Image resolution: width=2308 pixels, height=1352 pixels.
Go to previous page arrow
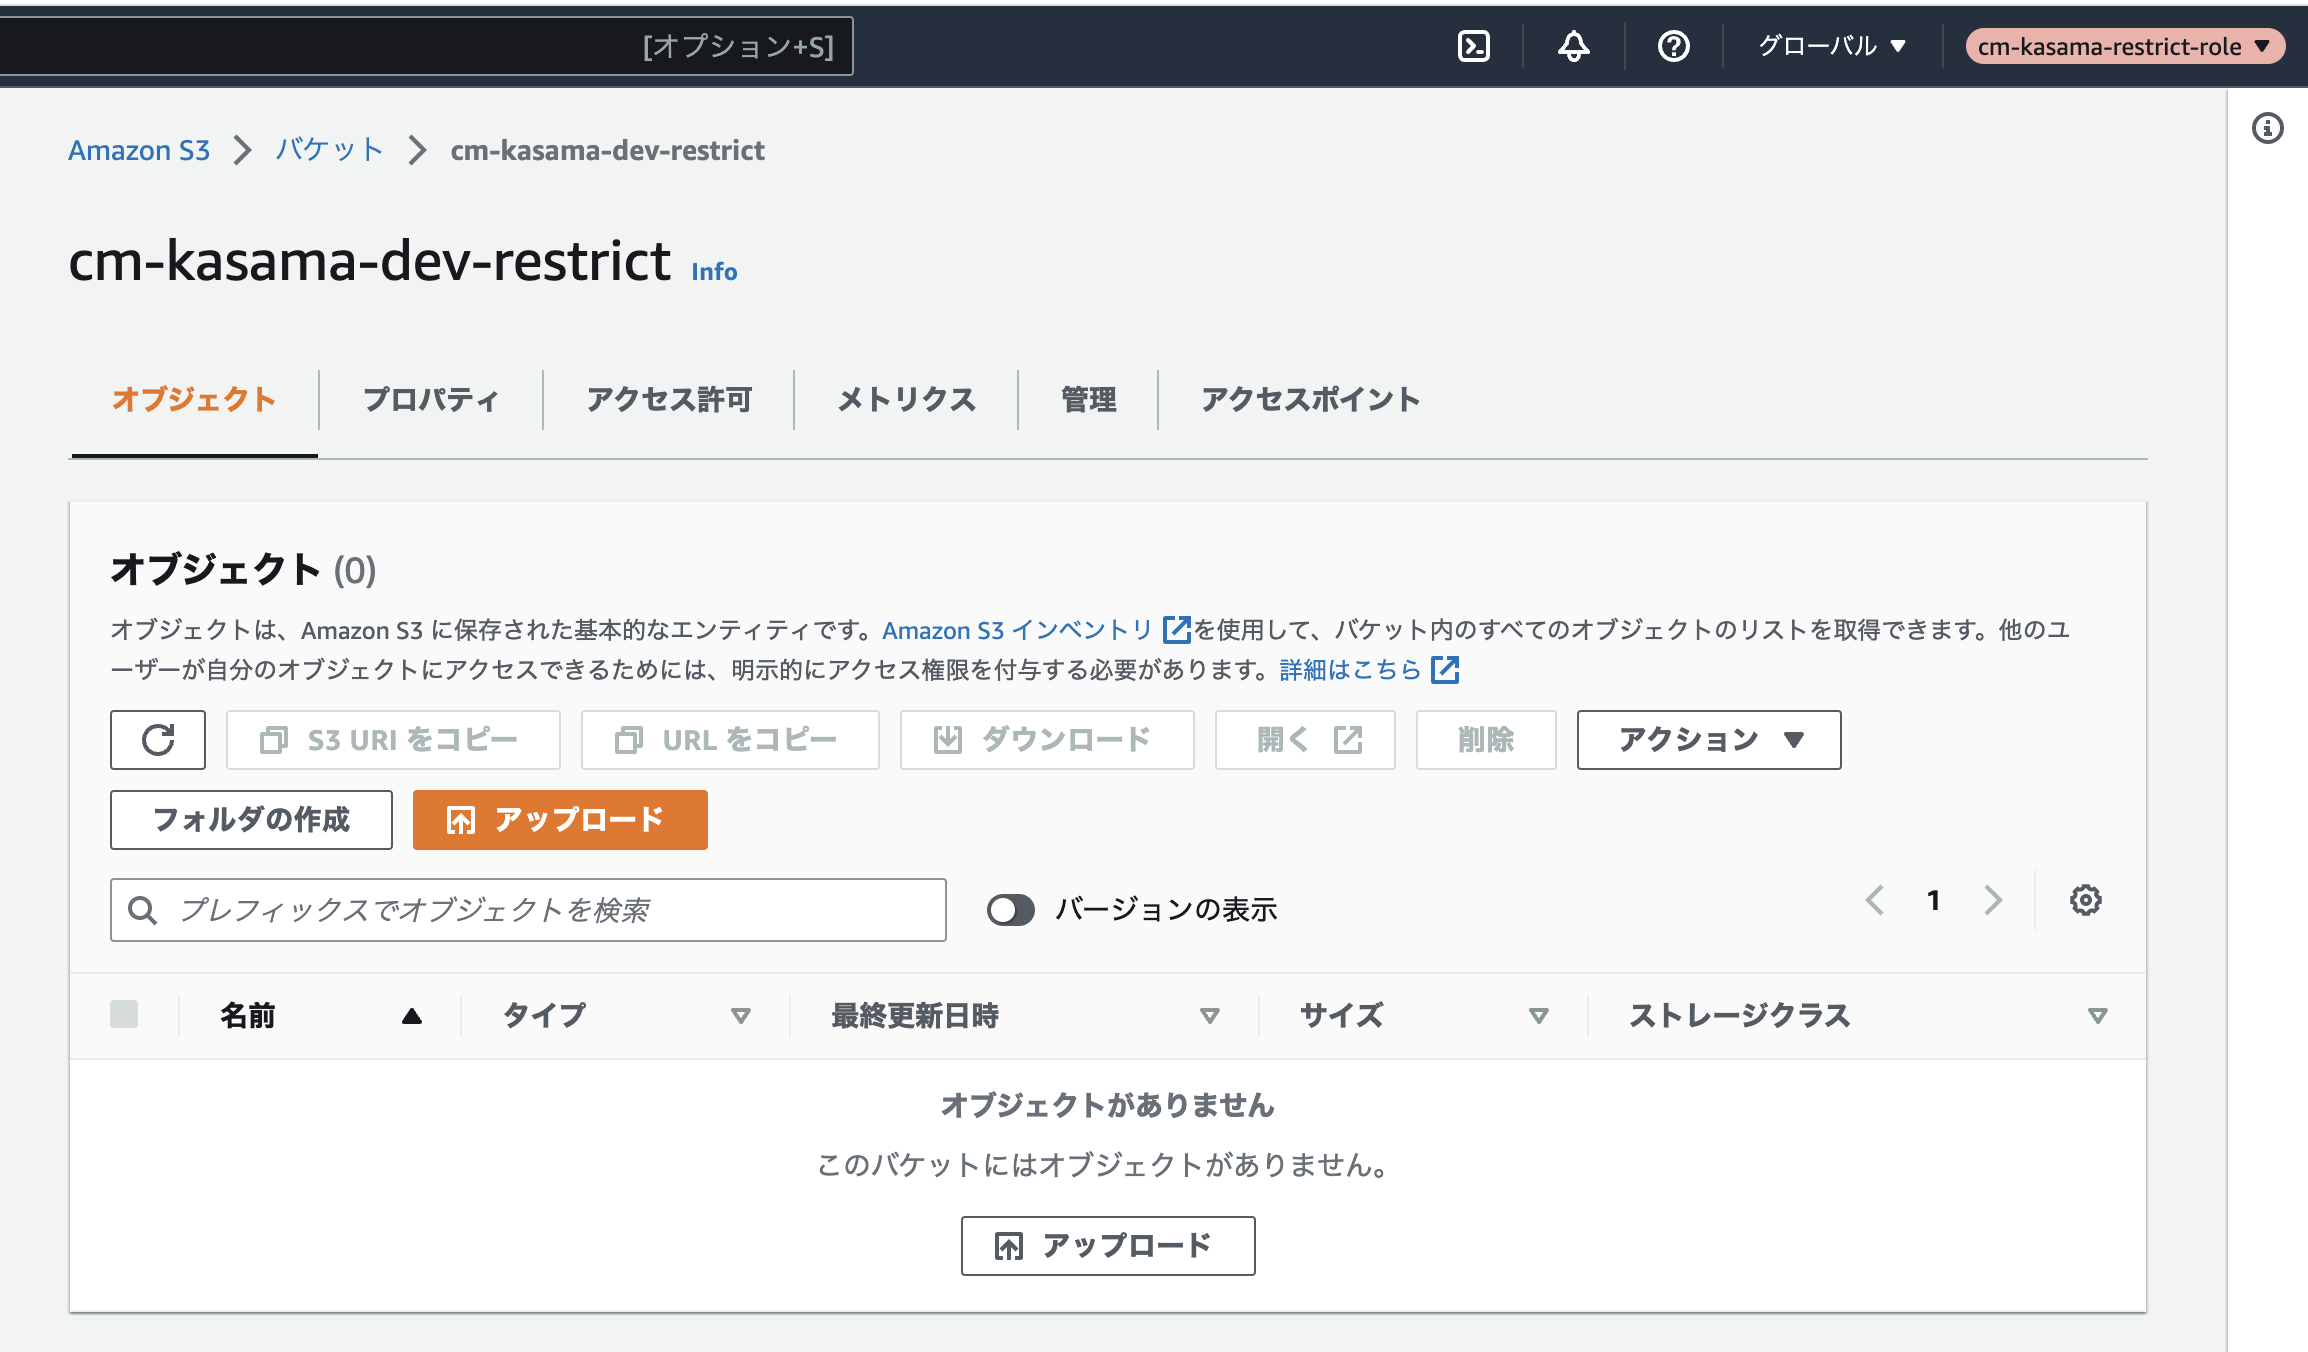(x=1875, y=900)
